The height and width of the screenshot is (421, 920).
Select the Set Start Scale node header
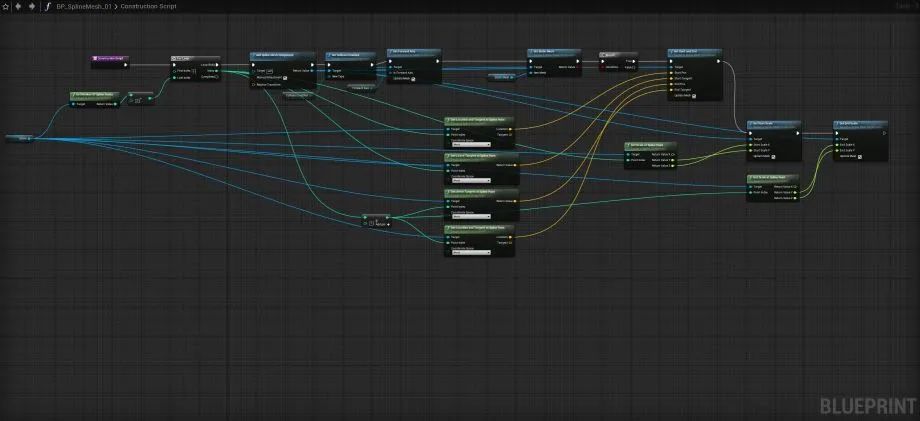coord(774,124)
